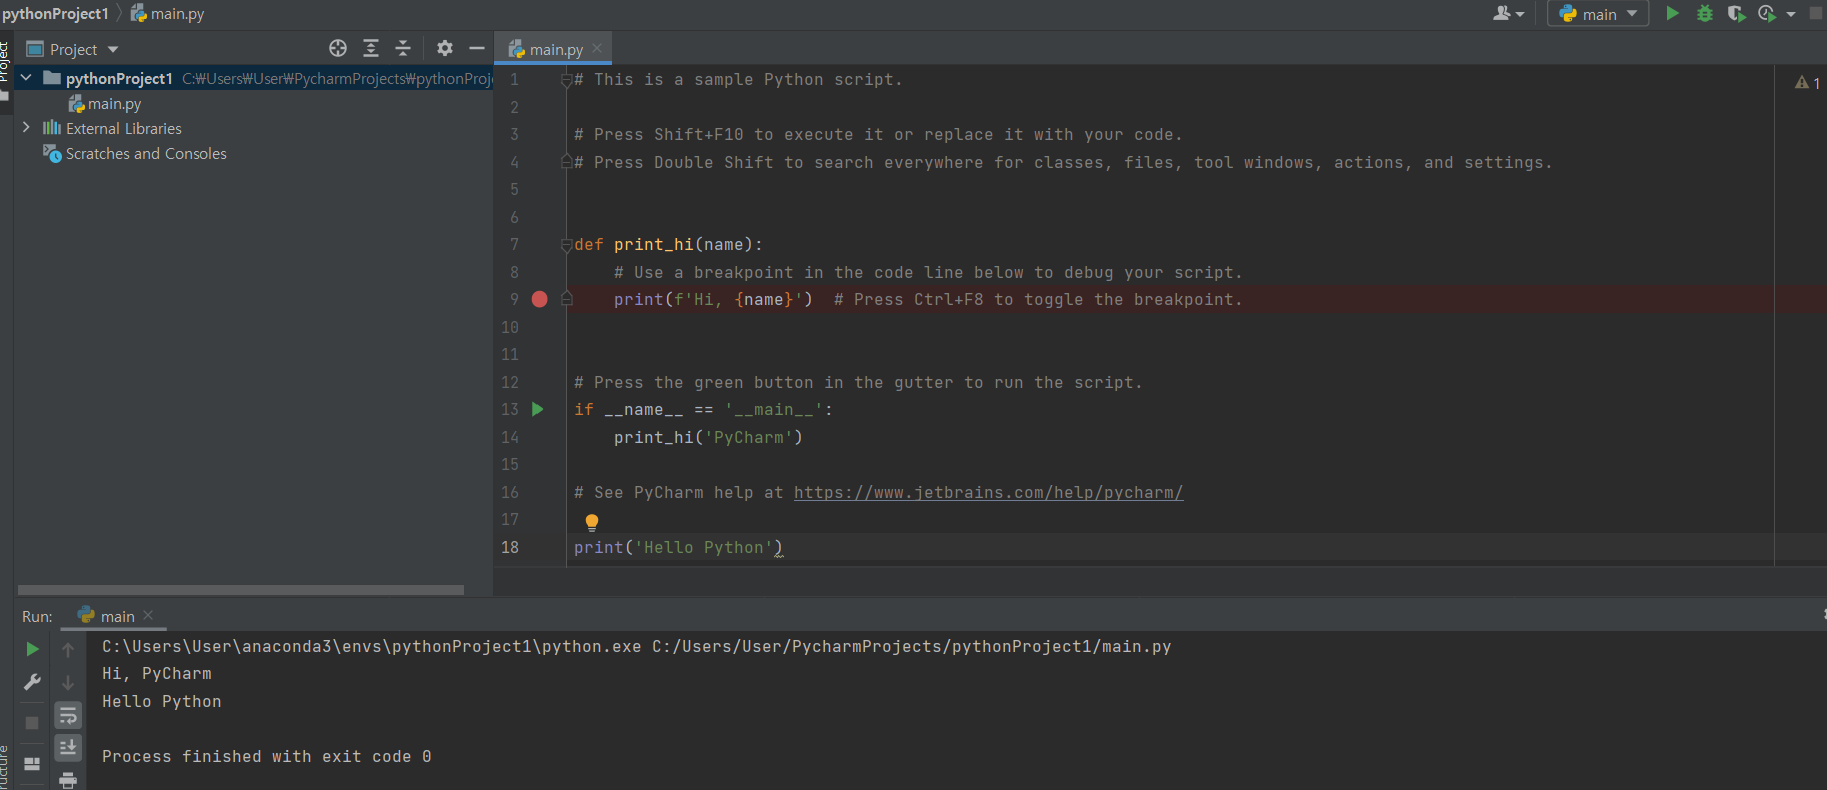Rerun main from Run panel green arrow
This screenshot has width=1827, height=790.
[x=32, y=649]
